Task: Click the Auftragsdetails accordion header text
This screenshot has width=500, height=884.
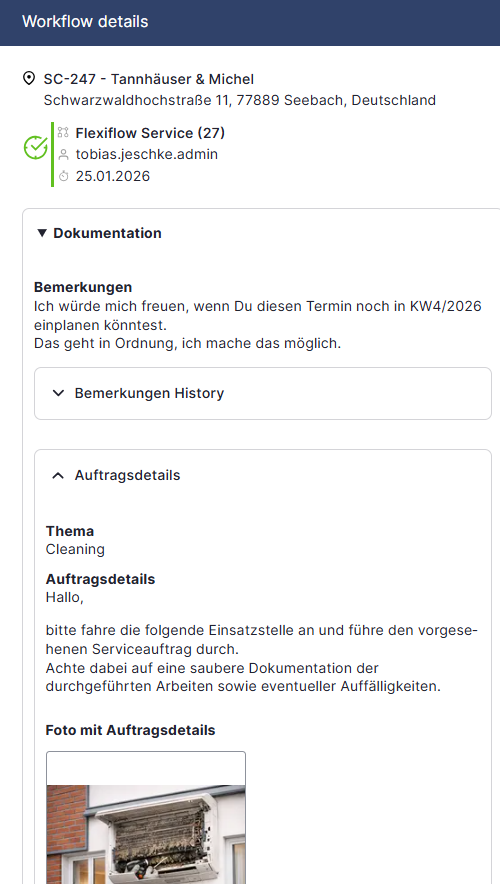Action: 127,475
